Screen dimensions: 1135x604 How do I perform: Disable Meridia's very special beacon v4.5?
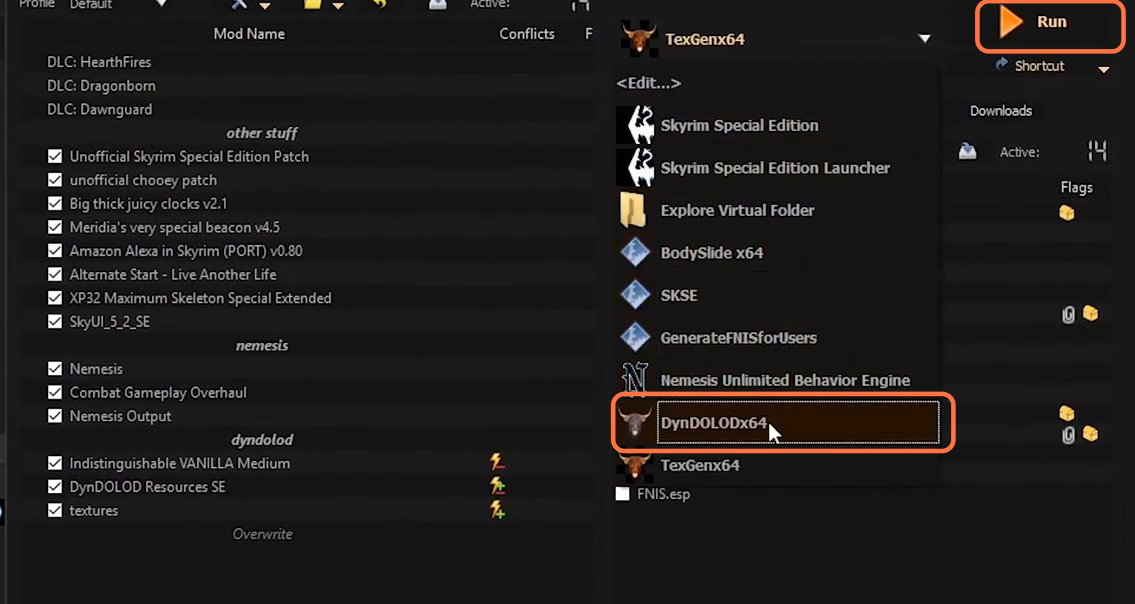pyautogui.click(x=54, y=227)
